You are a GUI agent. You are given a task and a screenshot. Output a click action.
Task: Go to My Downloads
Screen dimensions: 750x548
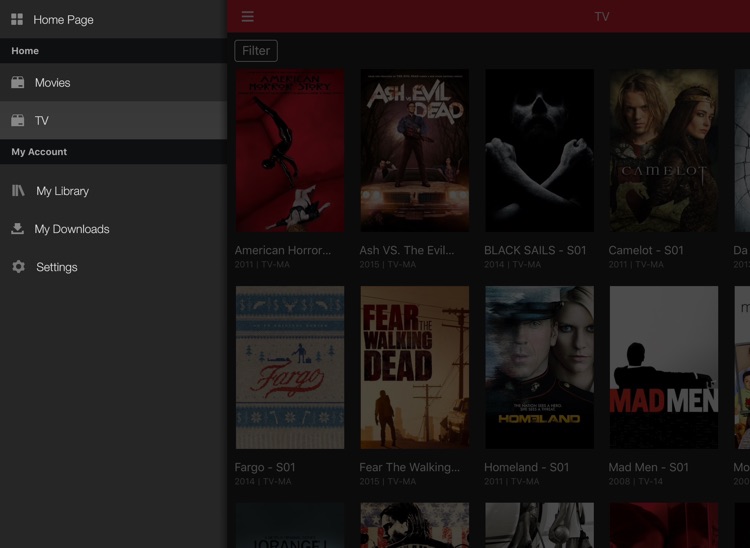(x=113, y=229)
